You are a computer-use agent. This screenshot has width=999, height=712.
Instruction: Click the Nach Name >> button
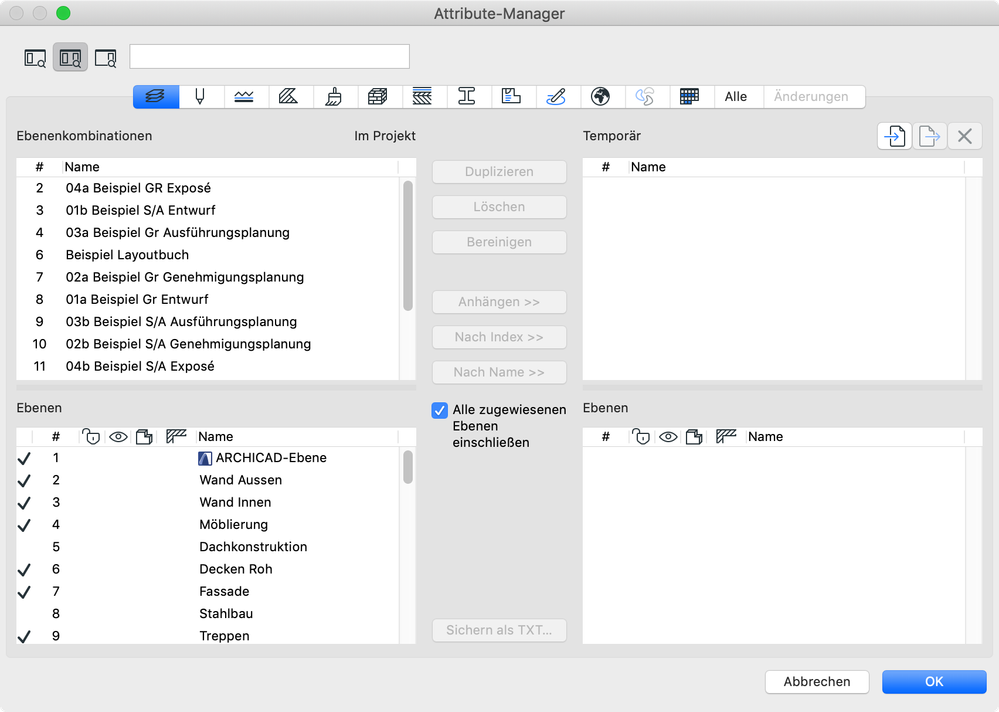coord(499,372)
